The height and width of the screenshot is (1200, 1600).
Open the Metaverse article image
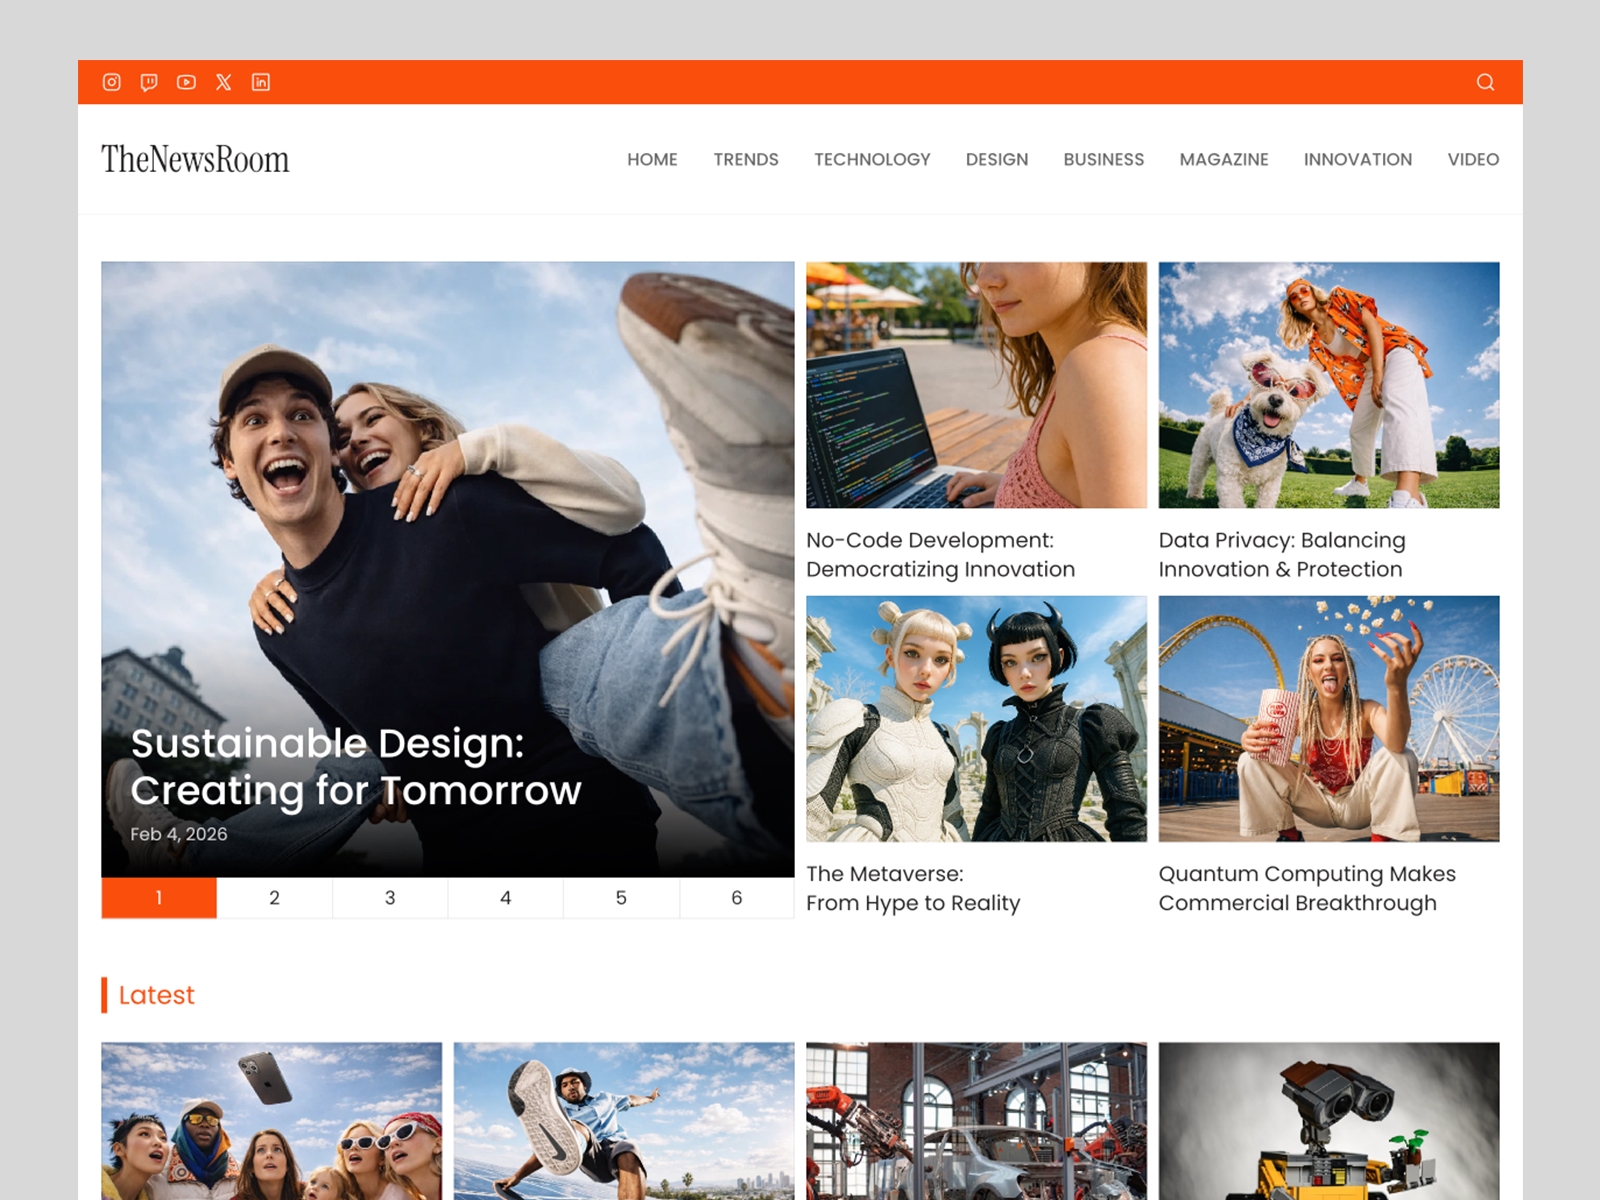point(976,718)
